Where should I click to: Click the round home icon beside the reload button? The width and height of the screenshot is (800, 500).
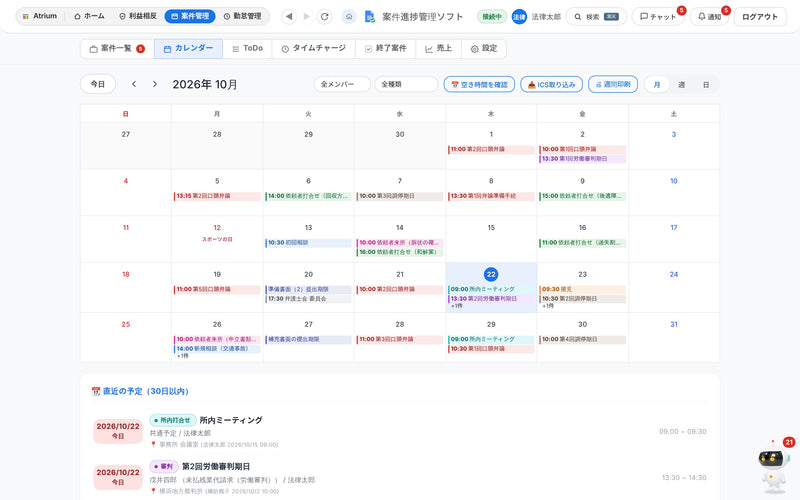click(x=349, y=16)
